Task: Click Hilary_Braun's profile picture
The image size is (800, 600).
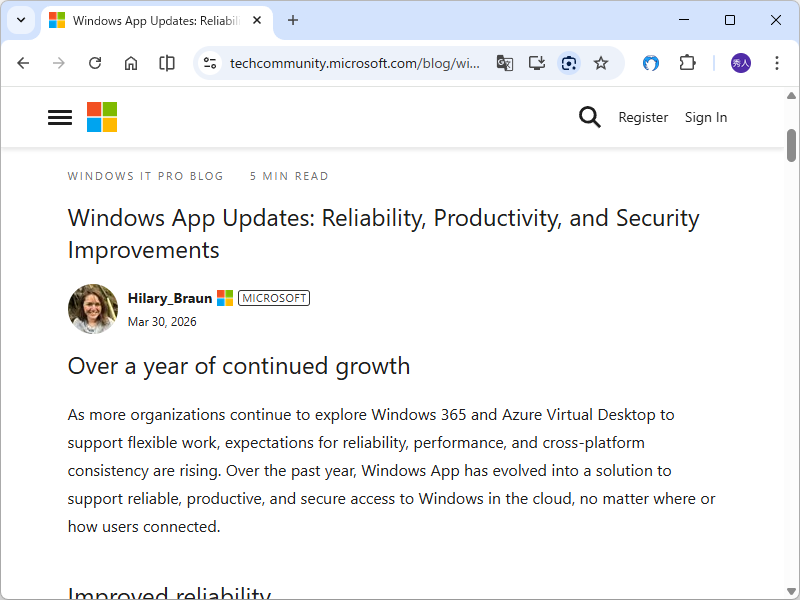Action: [x=92, y=308]
